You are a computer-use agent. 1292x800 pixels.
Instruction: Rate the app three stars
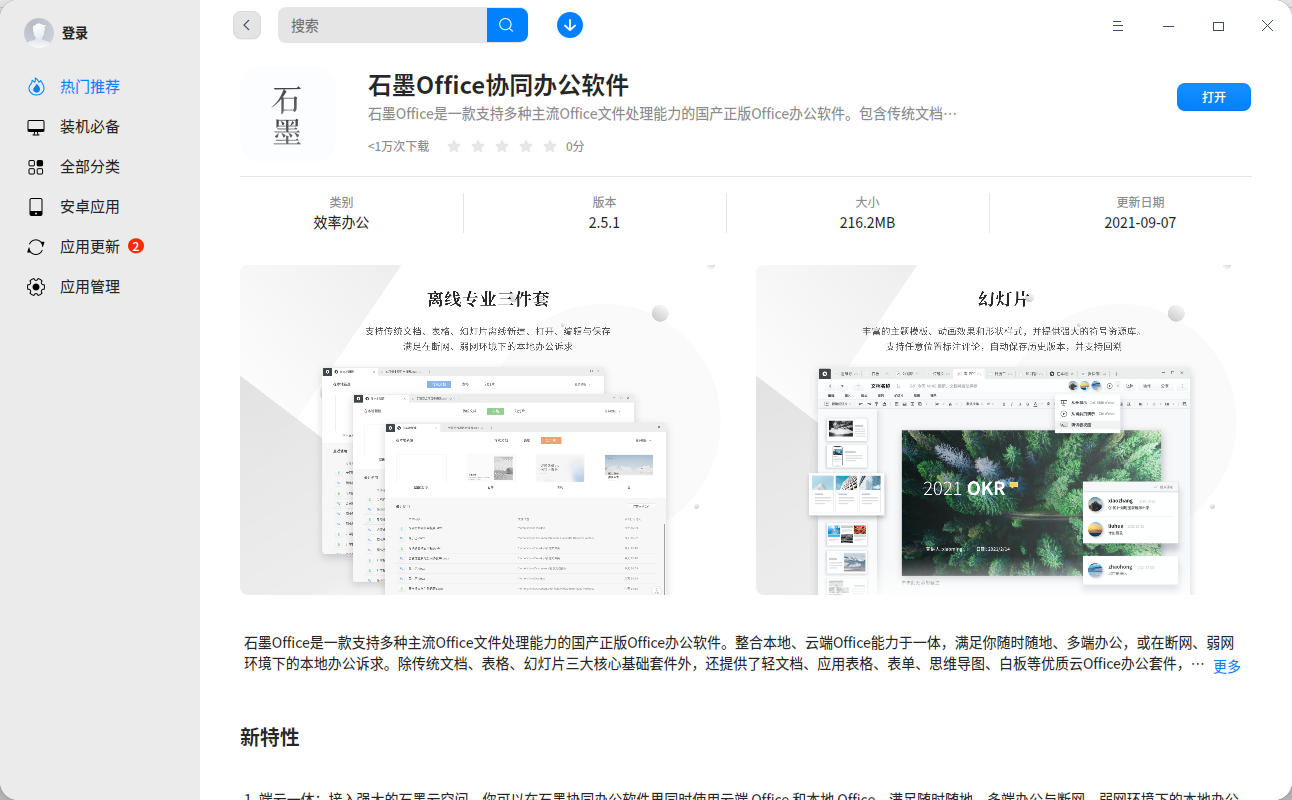click(502, 146)
